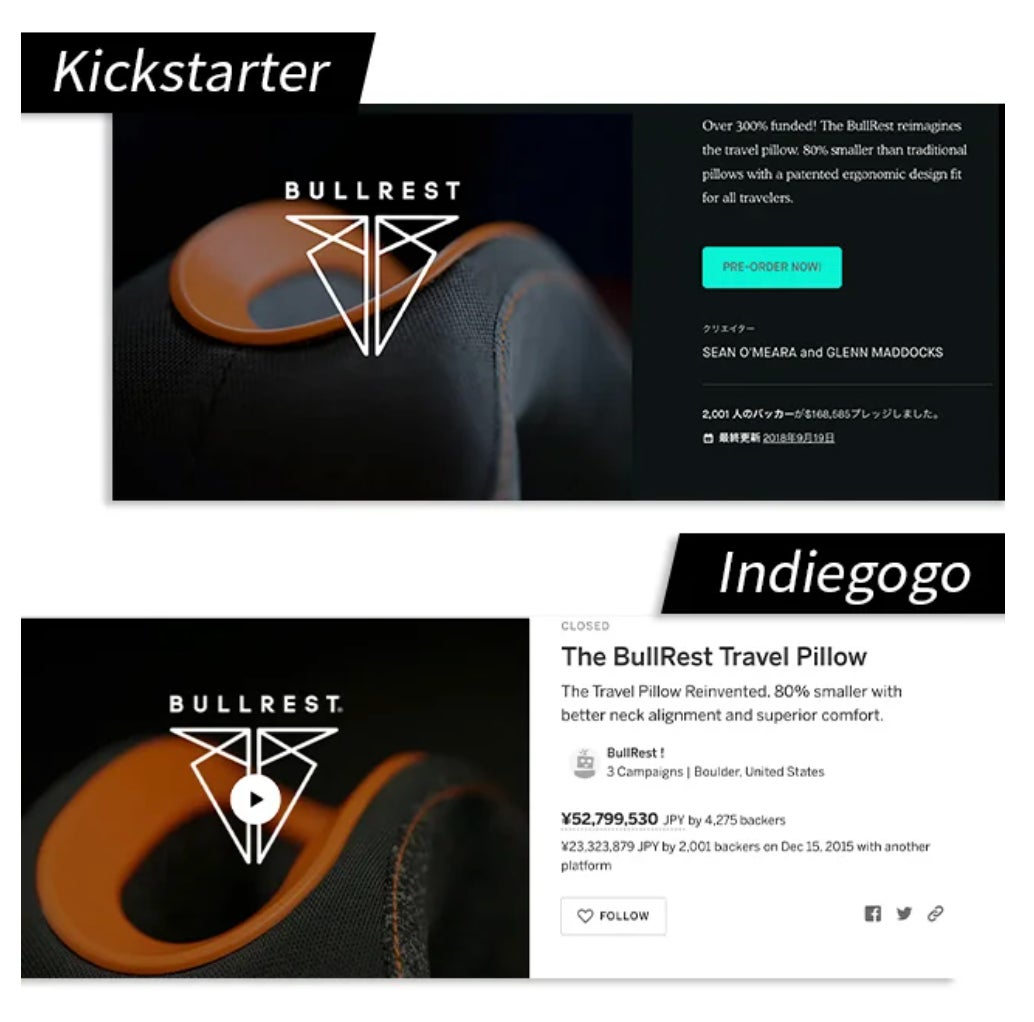Open the BullRest ! campaigner avatar
The height and width of the screenshot is (1022, 1034).
click(584, 763)
